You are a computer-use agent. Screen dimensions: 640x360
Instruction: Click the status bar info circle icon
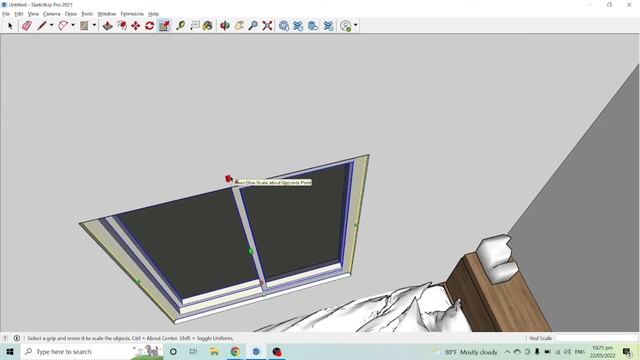point(17,338)
